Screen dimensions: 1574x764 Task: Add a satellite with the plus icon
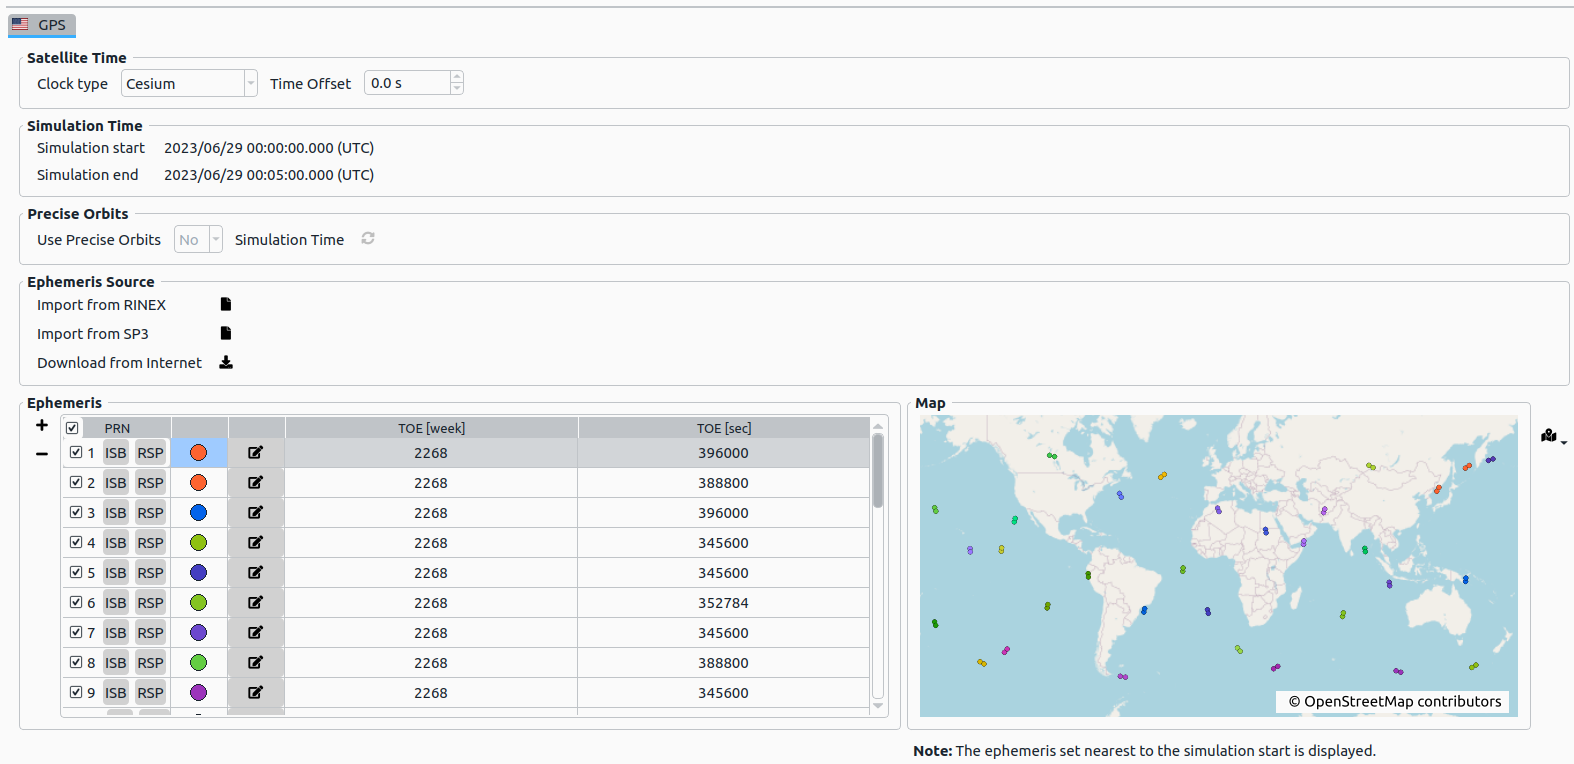click(42, 425)
